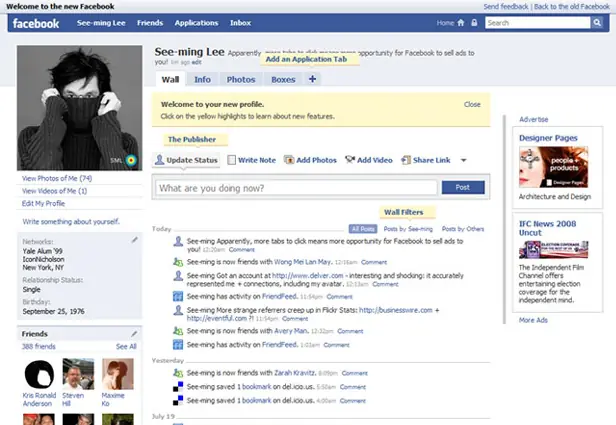Switch to the Wall tab
This screenshot has height=425, width=616.
170,79
